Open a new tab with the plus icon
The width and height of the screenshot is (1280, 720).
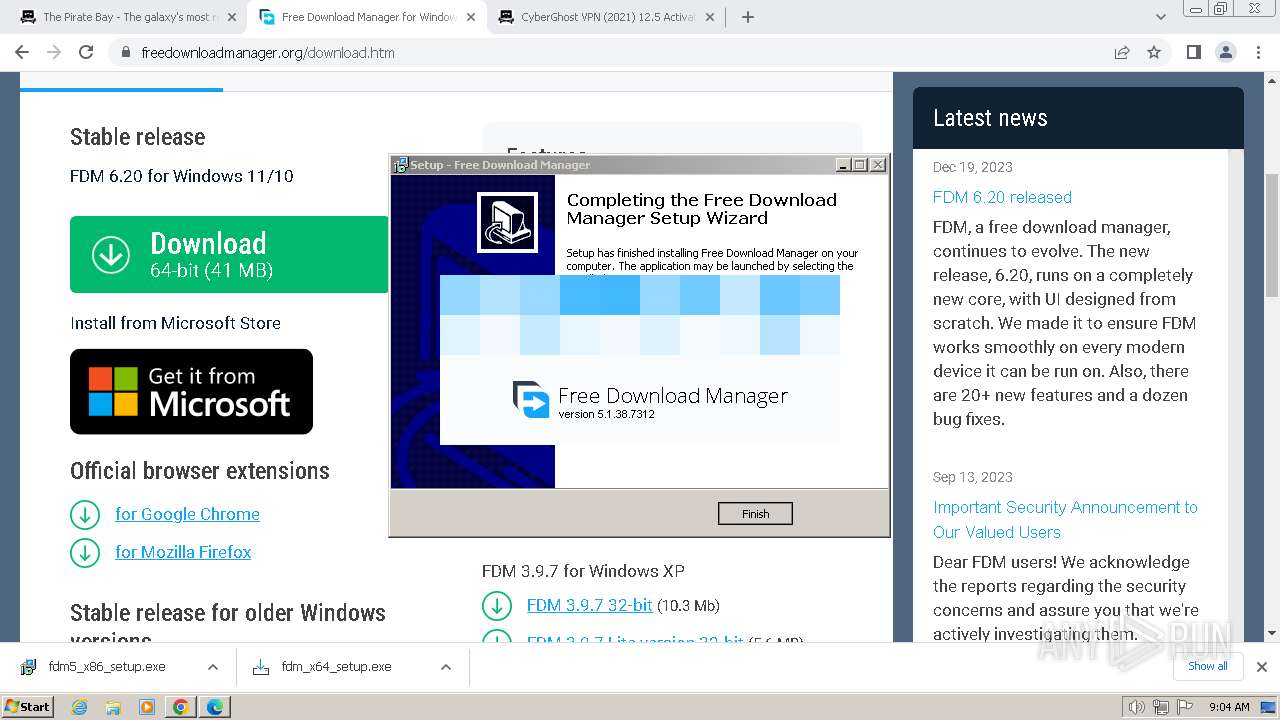point(748,17)
